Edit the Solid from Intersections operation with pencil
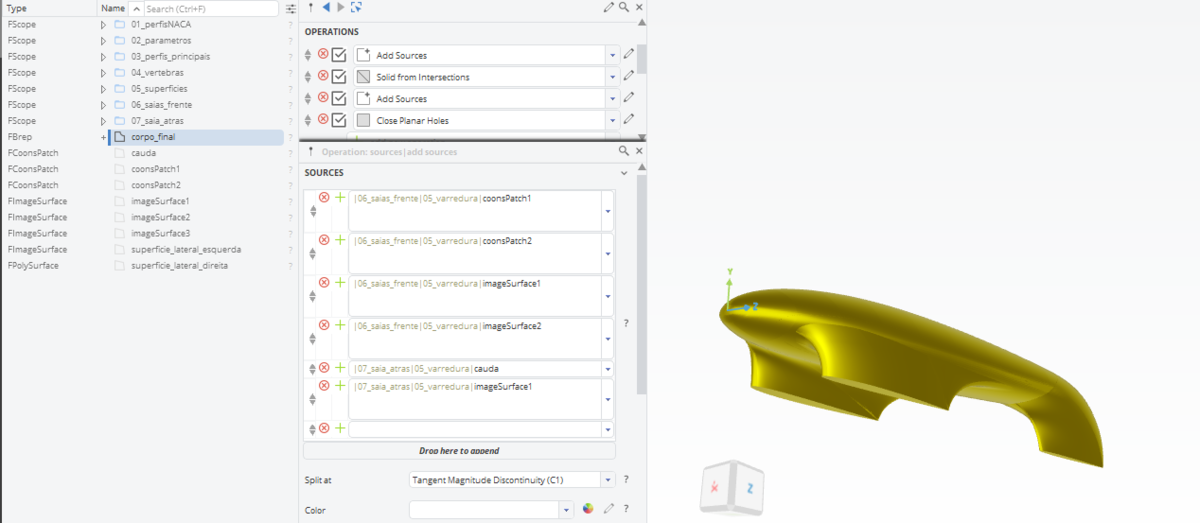The width and height of the screenshot is (1200, 523). click(x=628, y=76)
